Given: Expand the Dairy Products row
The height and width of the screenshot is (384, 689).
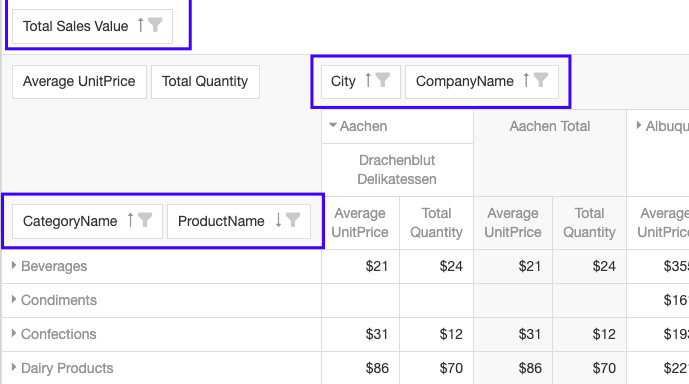Looking at the screenshot, I should tap(14, 367).
